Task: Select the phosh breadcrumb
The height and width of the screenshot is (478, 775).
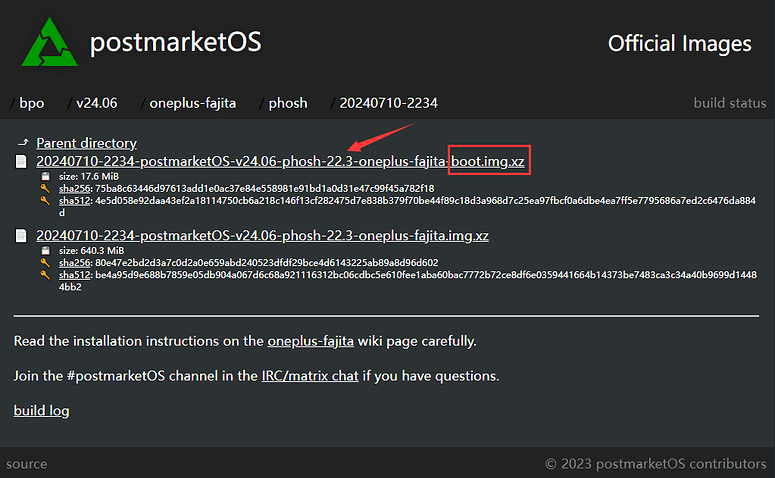Action: coord(288,103)
